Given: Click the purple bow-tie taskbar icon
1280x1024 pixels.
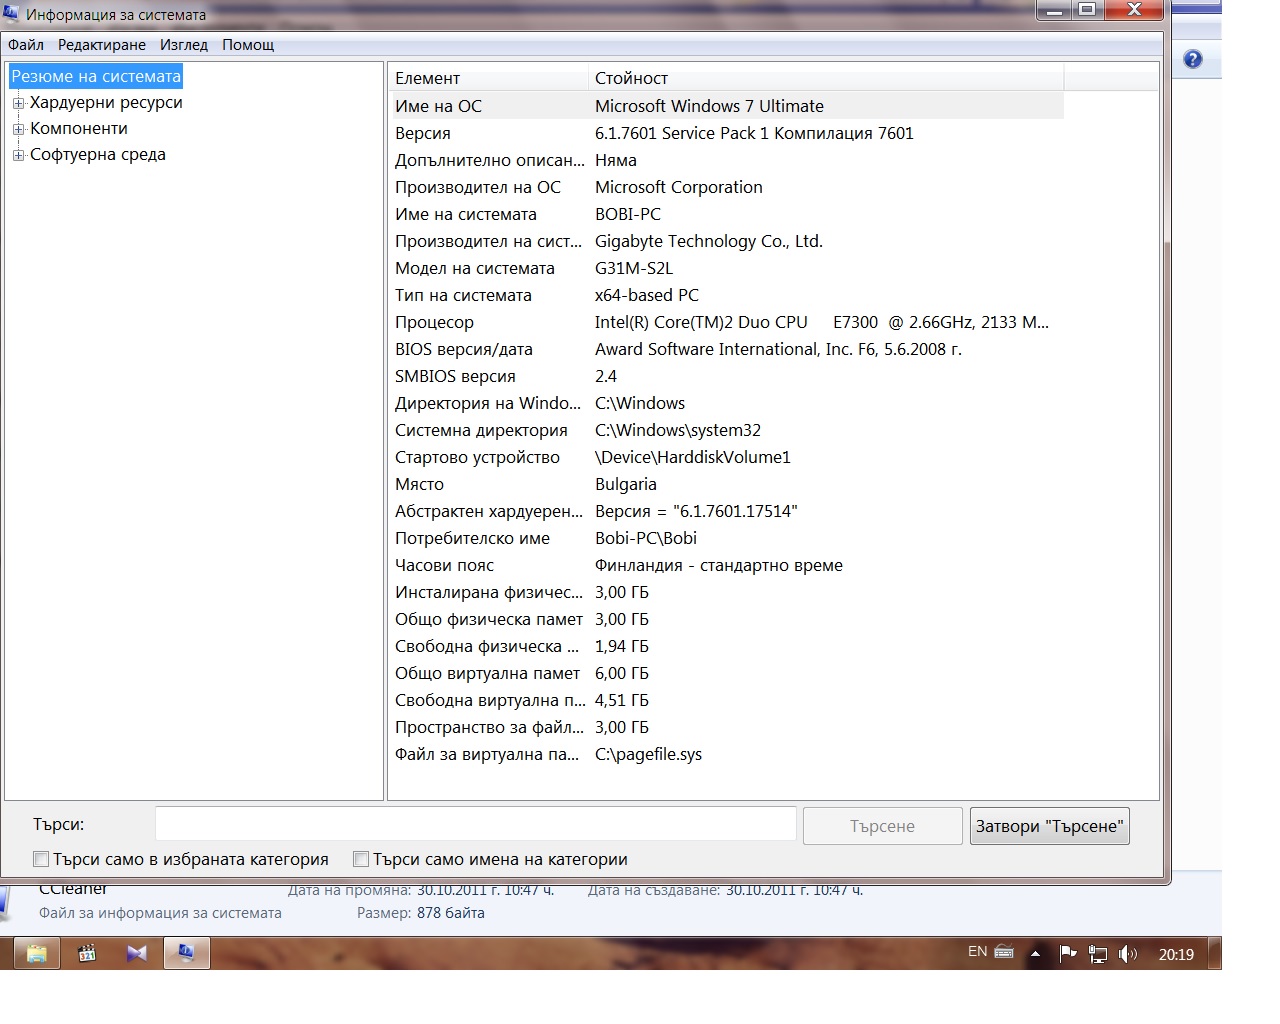Looking at the screenshot, I should pos(137,953).
